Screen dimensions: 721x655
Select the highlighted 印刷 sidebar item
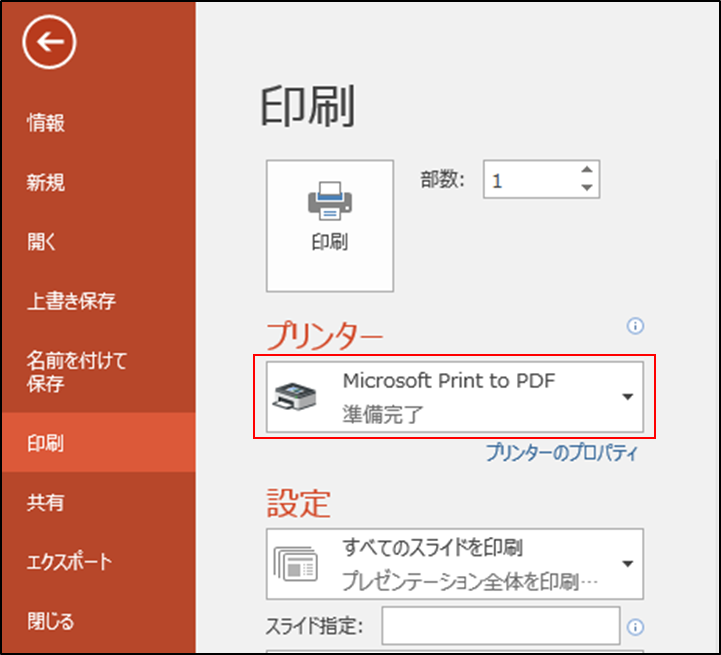[x=98, y=442]
